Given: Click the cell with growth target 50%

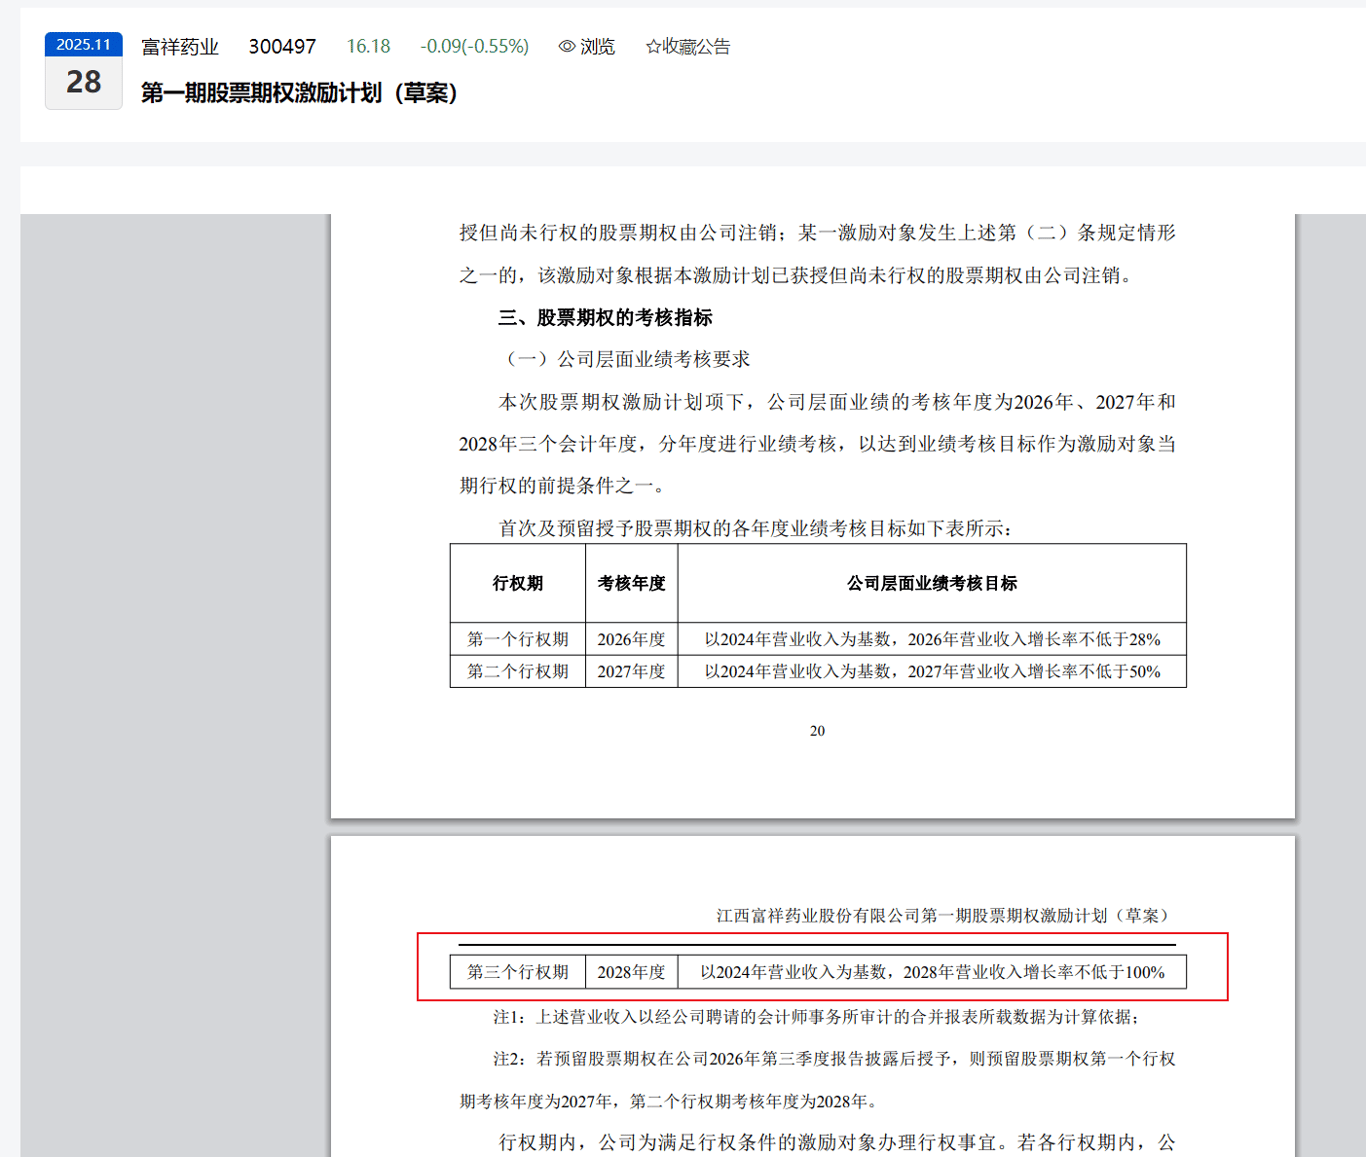Looking at the screenshot, I should pyautogui.click(x=932, y=671).
